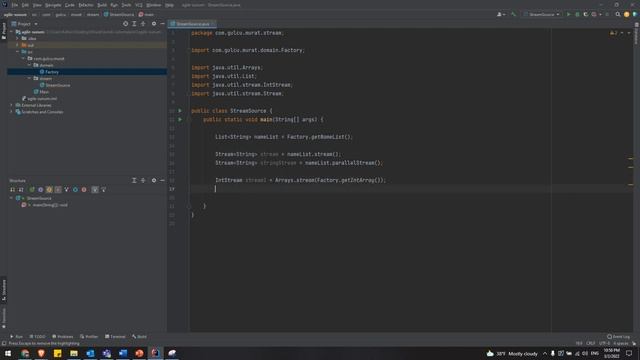Collapse StreamSource node in Structure
640x360 pixels.
click(11, 198)
